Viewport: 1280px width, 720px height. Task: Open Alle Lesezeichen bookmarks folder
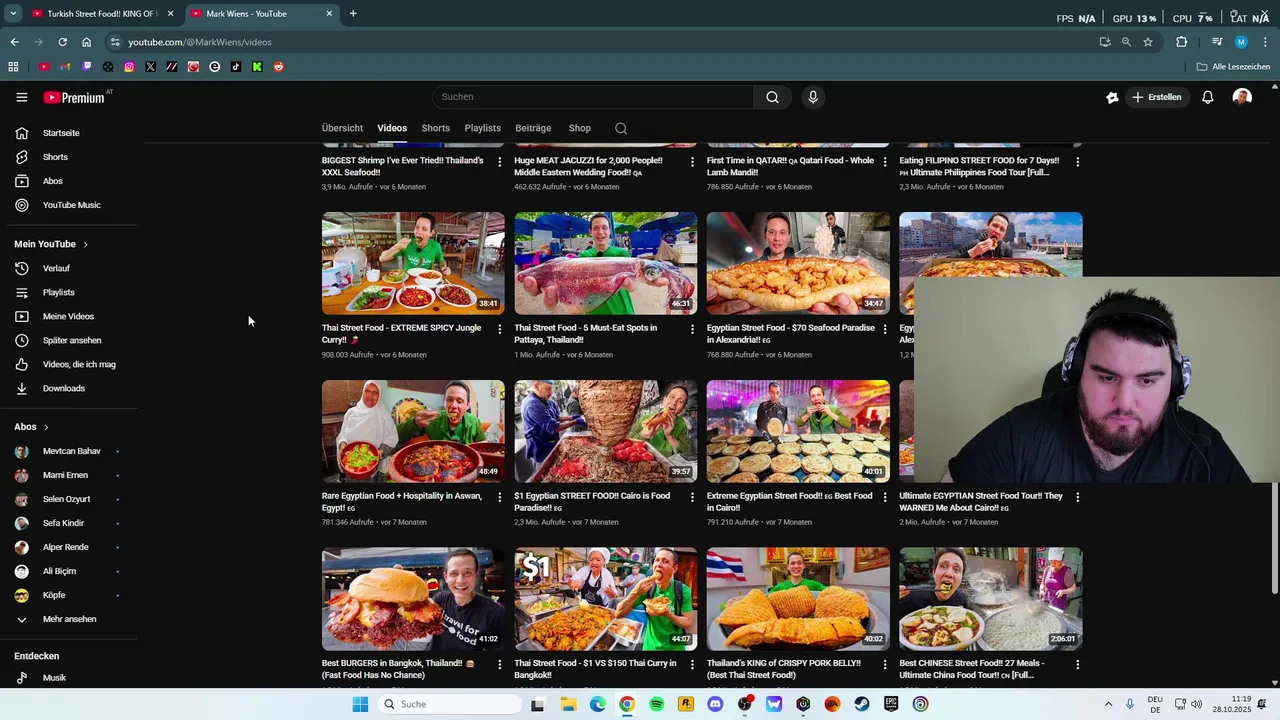(x=1233, y=67)
